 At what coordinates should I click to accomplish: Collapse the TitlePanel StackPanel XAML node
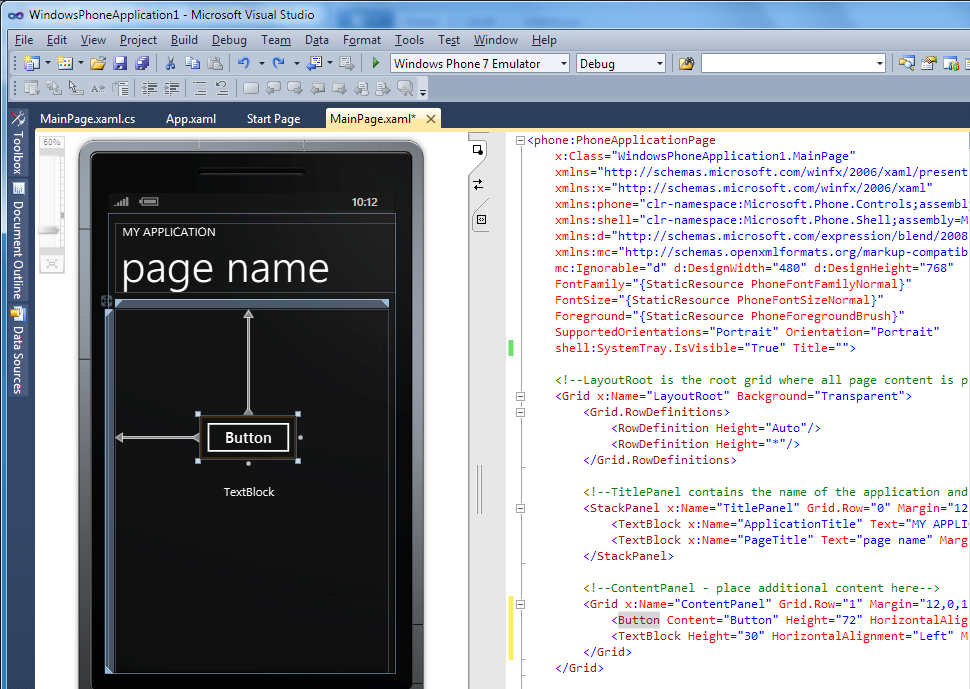520,508
